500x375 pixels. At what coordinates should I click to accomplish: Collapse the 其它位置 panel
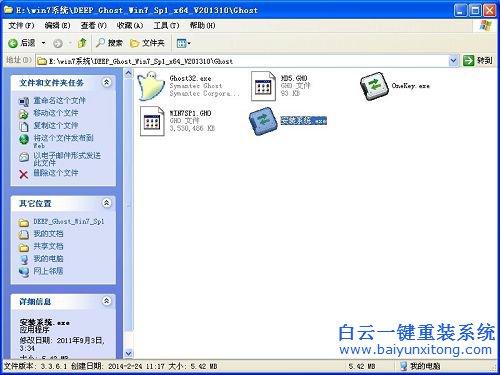pos(106,203)
